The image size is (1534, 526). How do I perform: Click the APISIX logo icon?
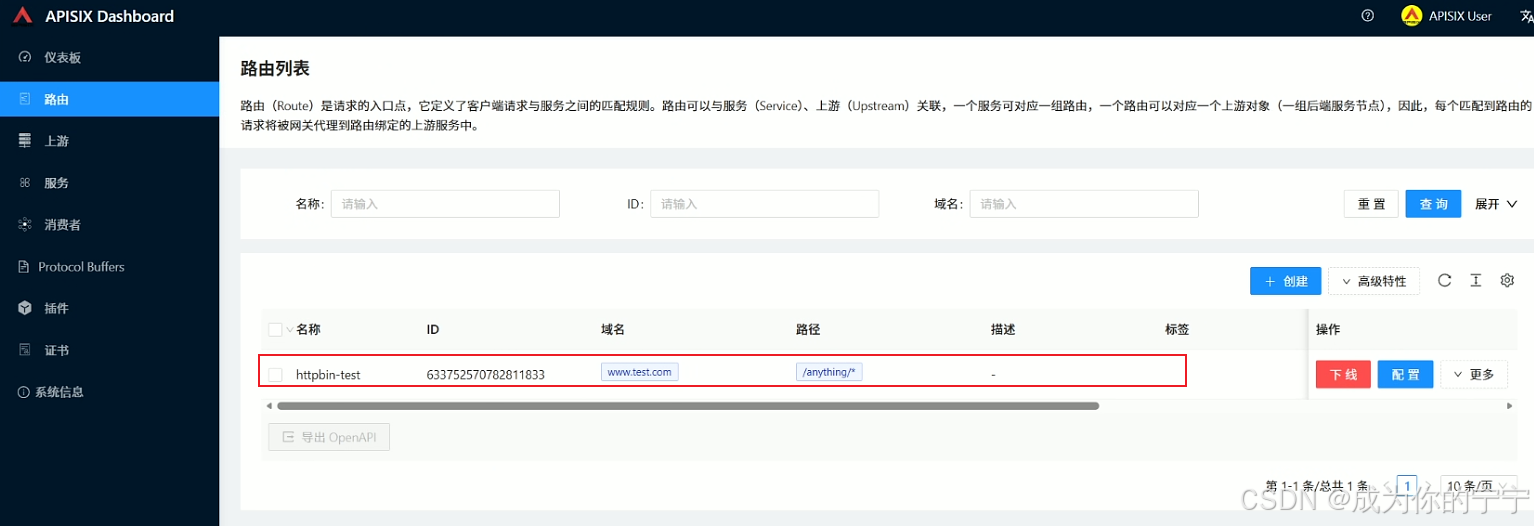pyautogui.click(x=22, y=16)
